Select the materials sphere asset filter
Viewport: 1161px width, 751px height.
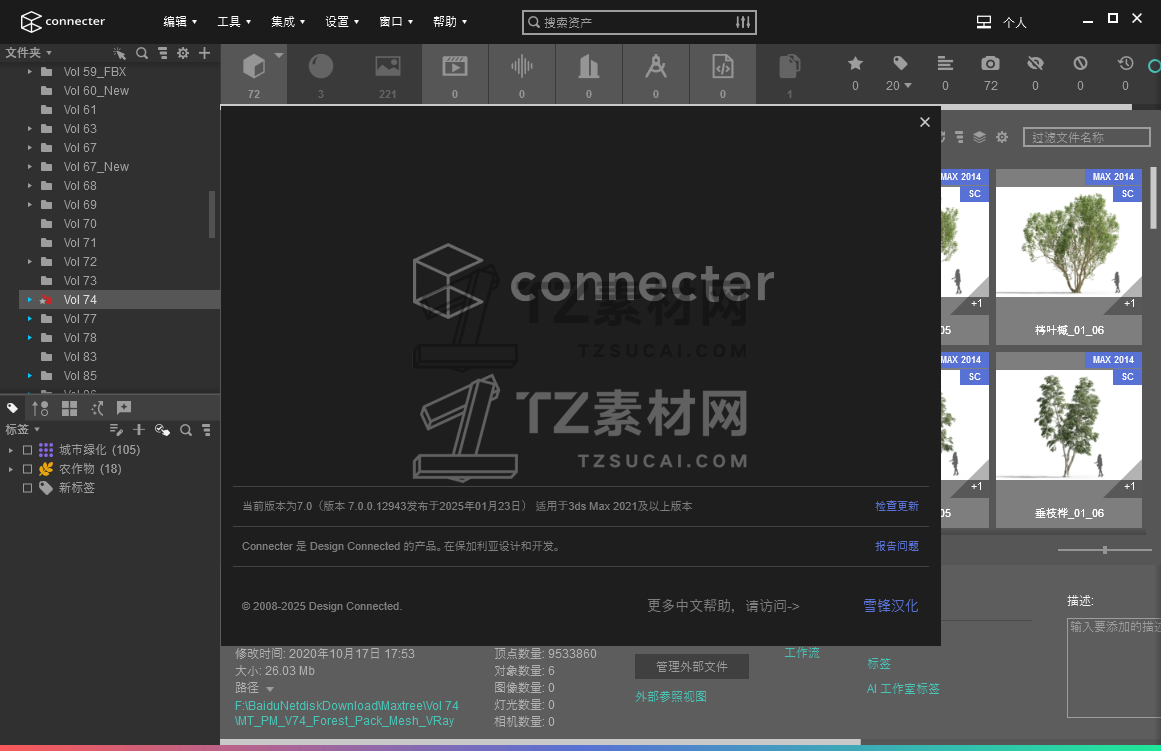click(321, 73)
